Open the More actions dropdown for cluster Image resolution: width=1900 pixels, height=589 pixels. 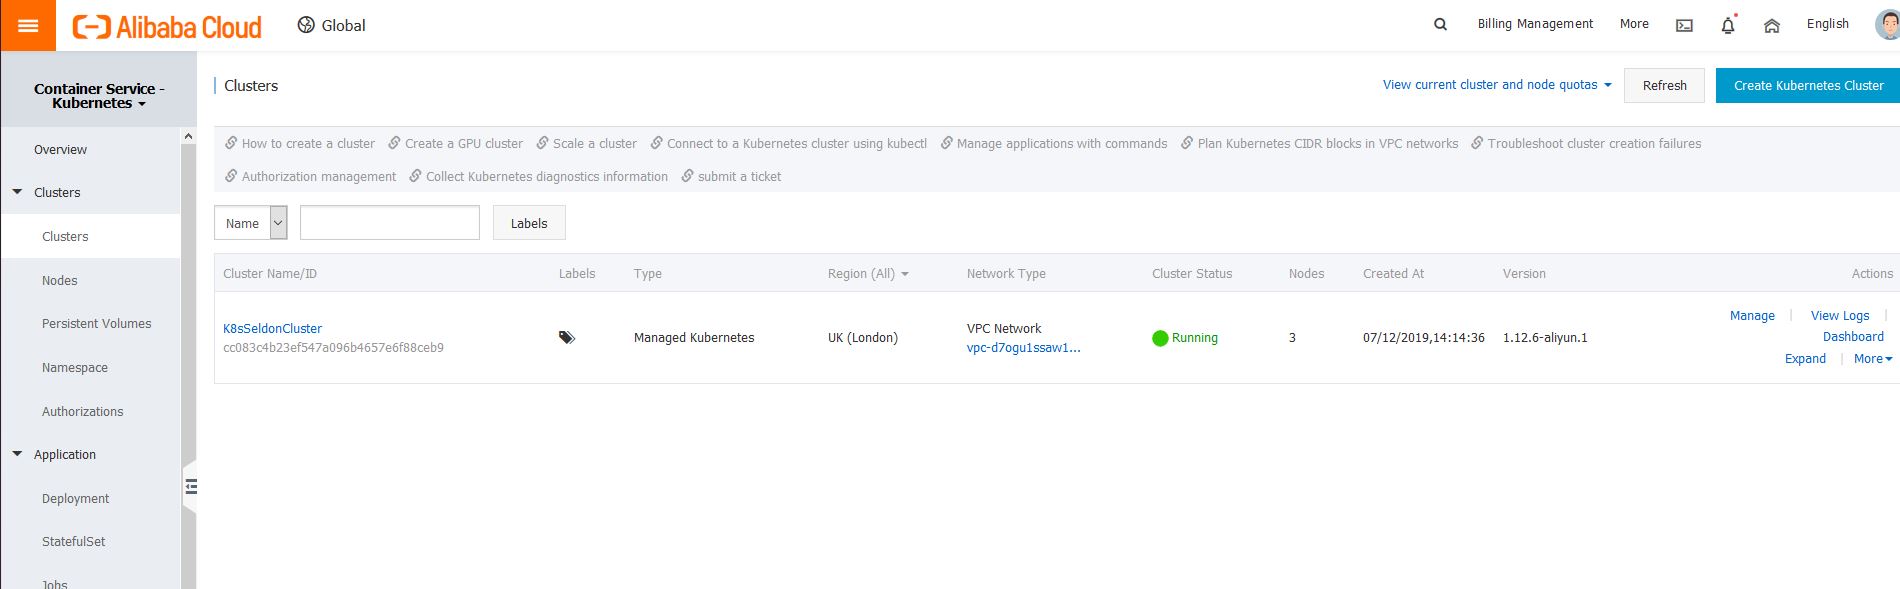tap(1872, 359)
